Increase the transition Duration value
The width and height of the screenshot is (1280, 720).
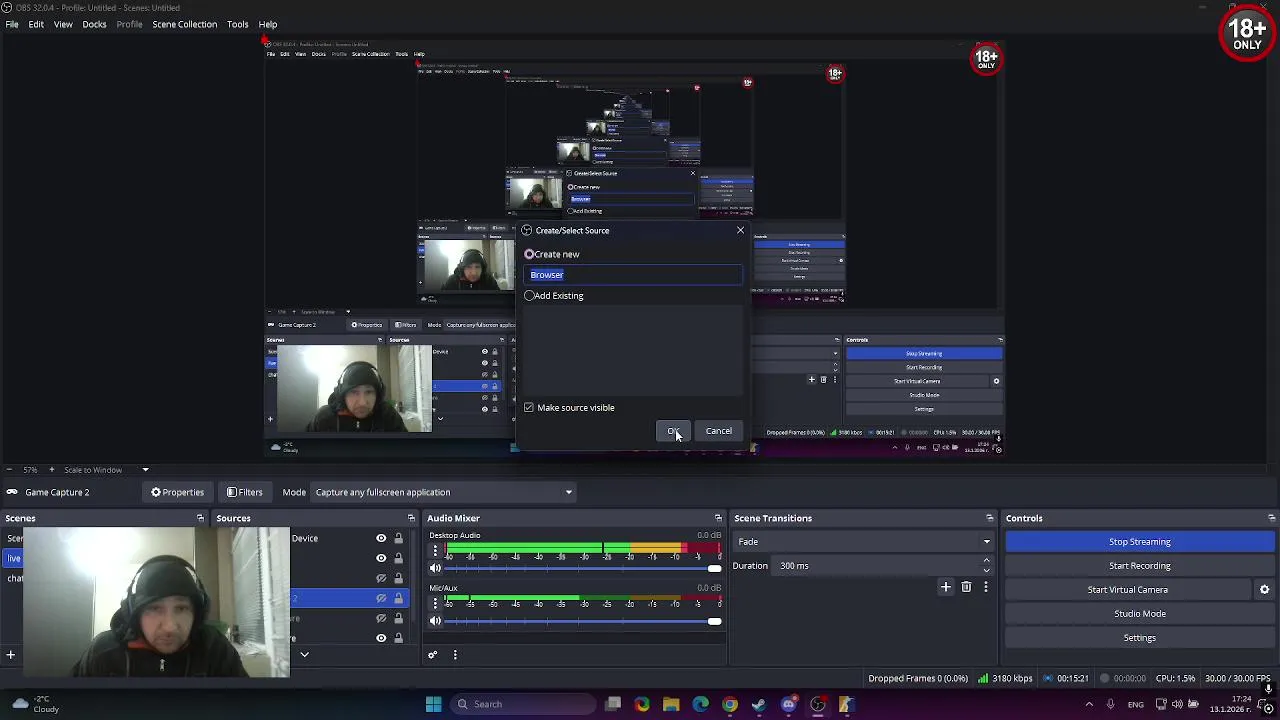coord(986,561)
